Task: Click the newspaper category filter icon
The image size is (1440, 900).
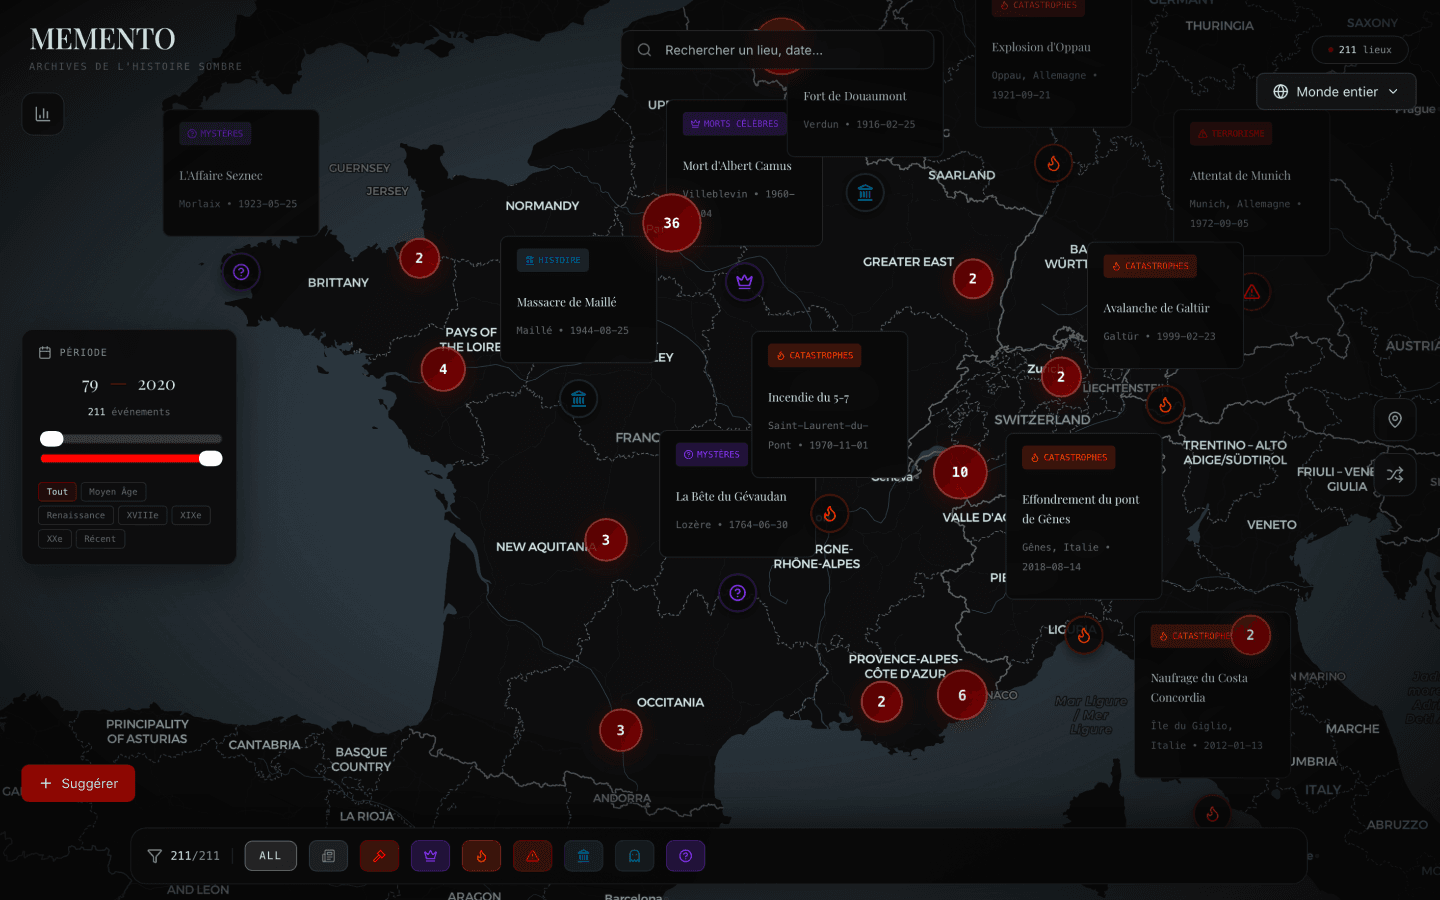Action: [328, 856]
